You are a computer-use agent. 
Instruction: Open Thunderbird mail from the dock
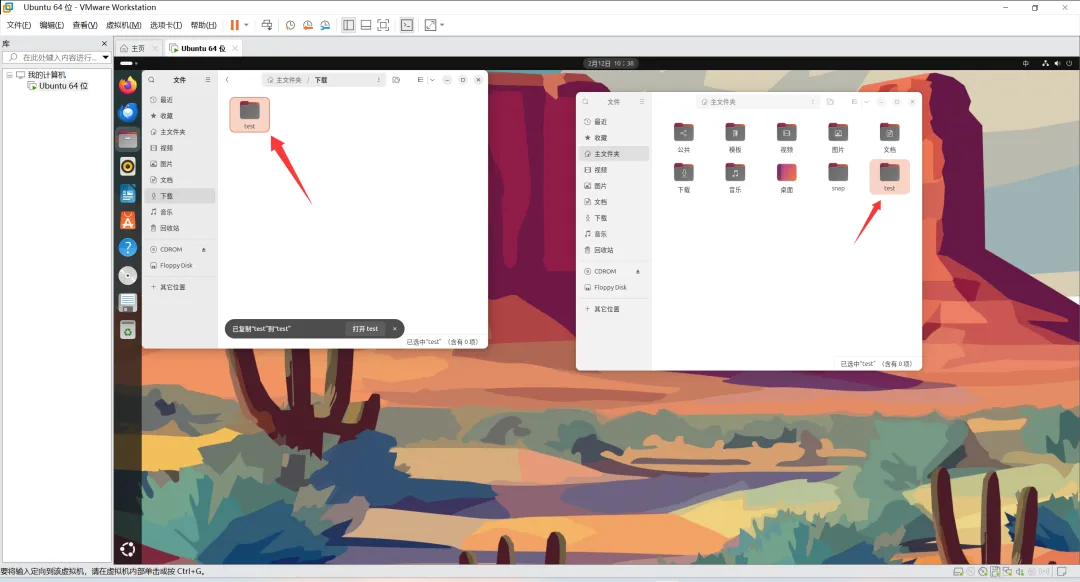tap(127, 112)
